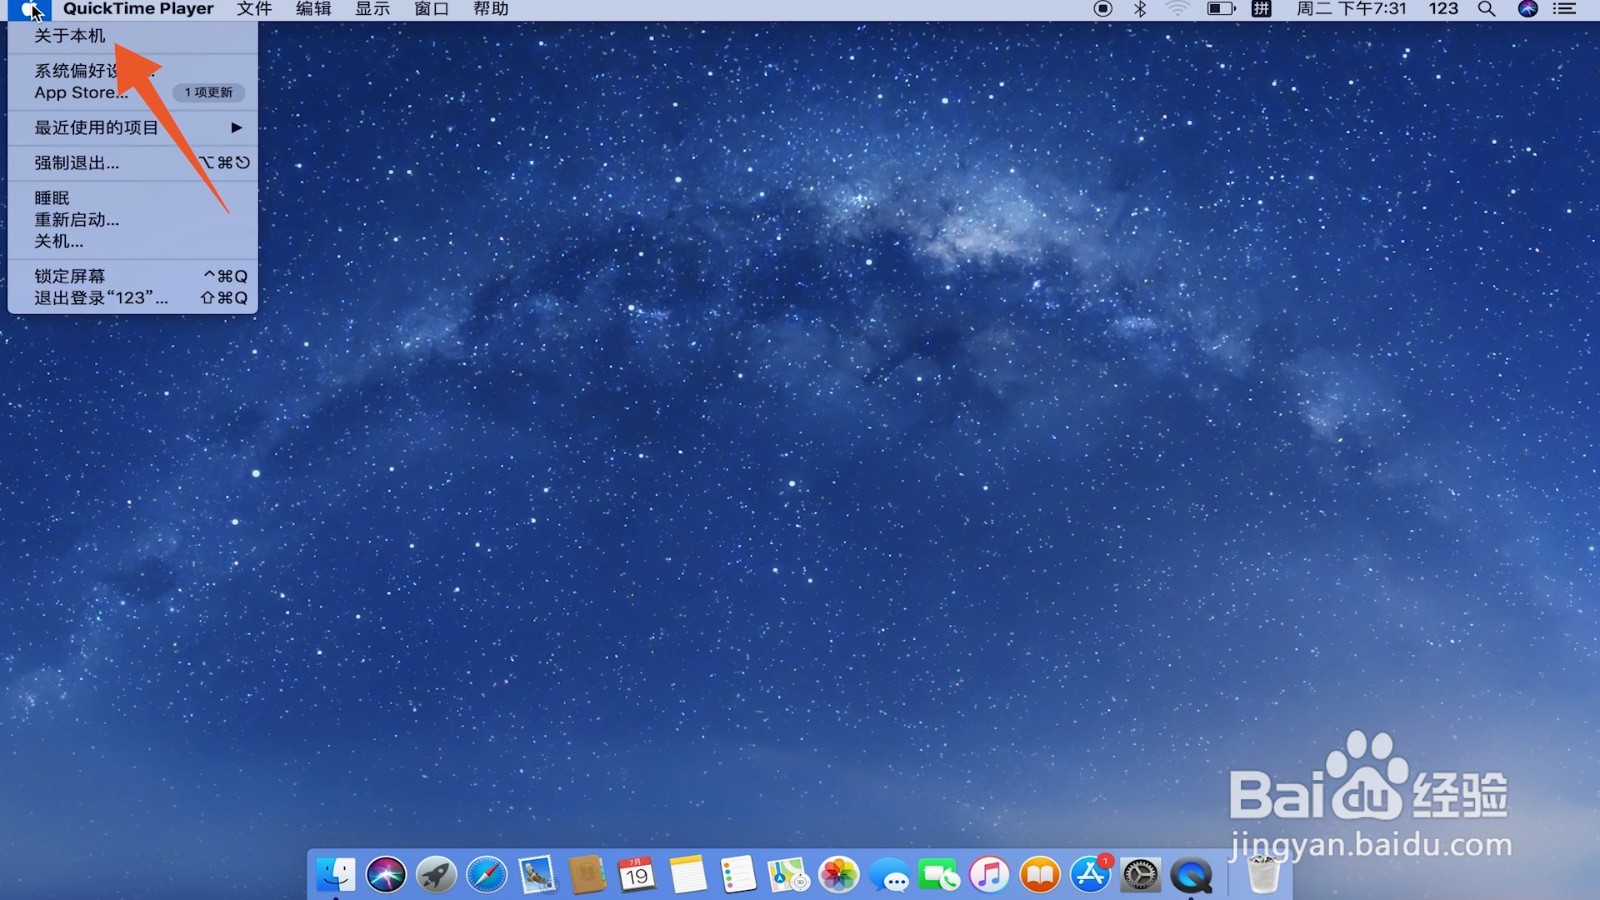Open Contacts book icon in Dock
This screenshot has height=900, width=1600.
587,875
